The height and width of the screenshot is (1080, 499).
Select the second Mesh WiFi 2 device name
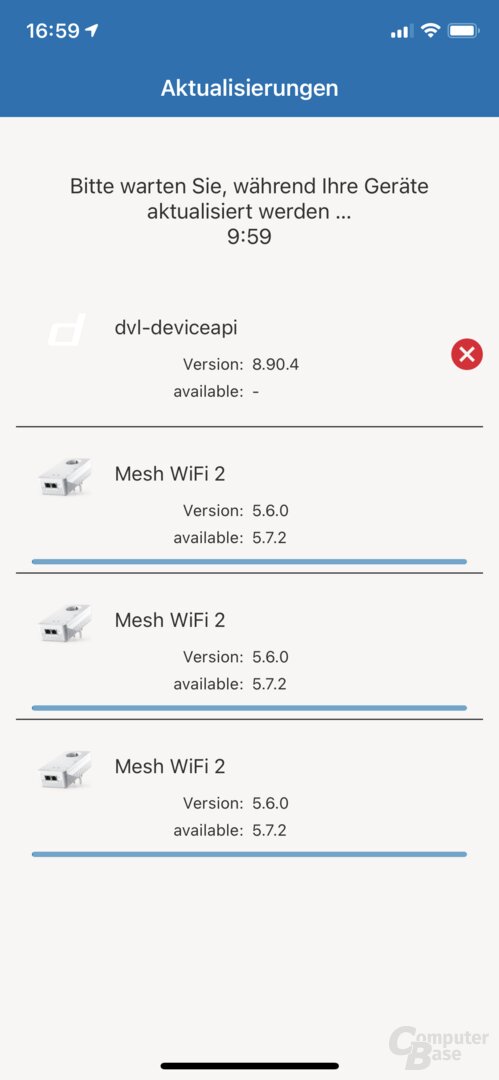click(x=170, y=620)
